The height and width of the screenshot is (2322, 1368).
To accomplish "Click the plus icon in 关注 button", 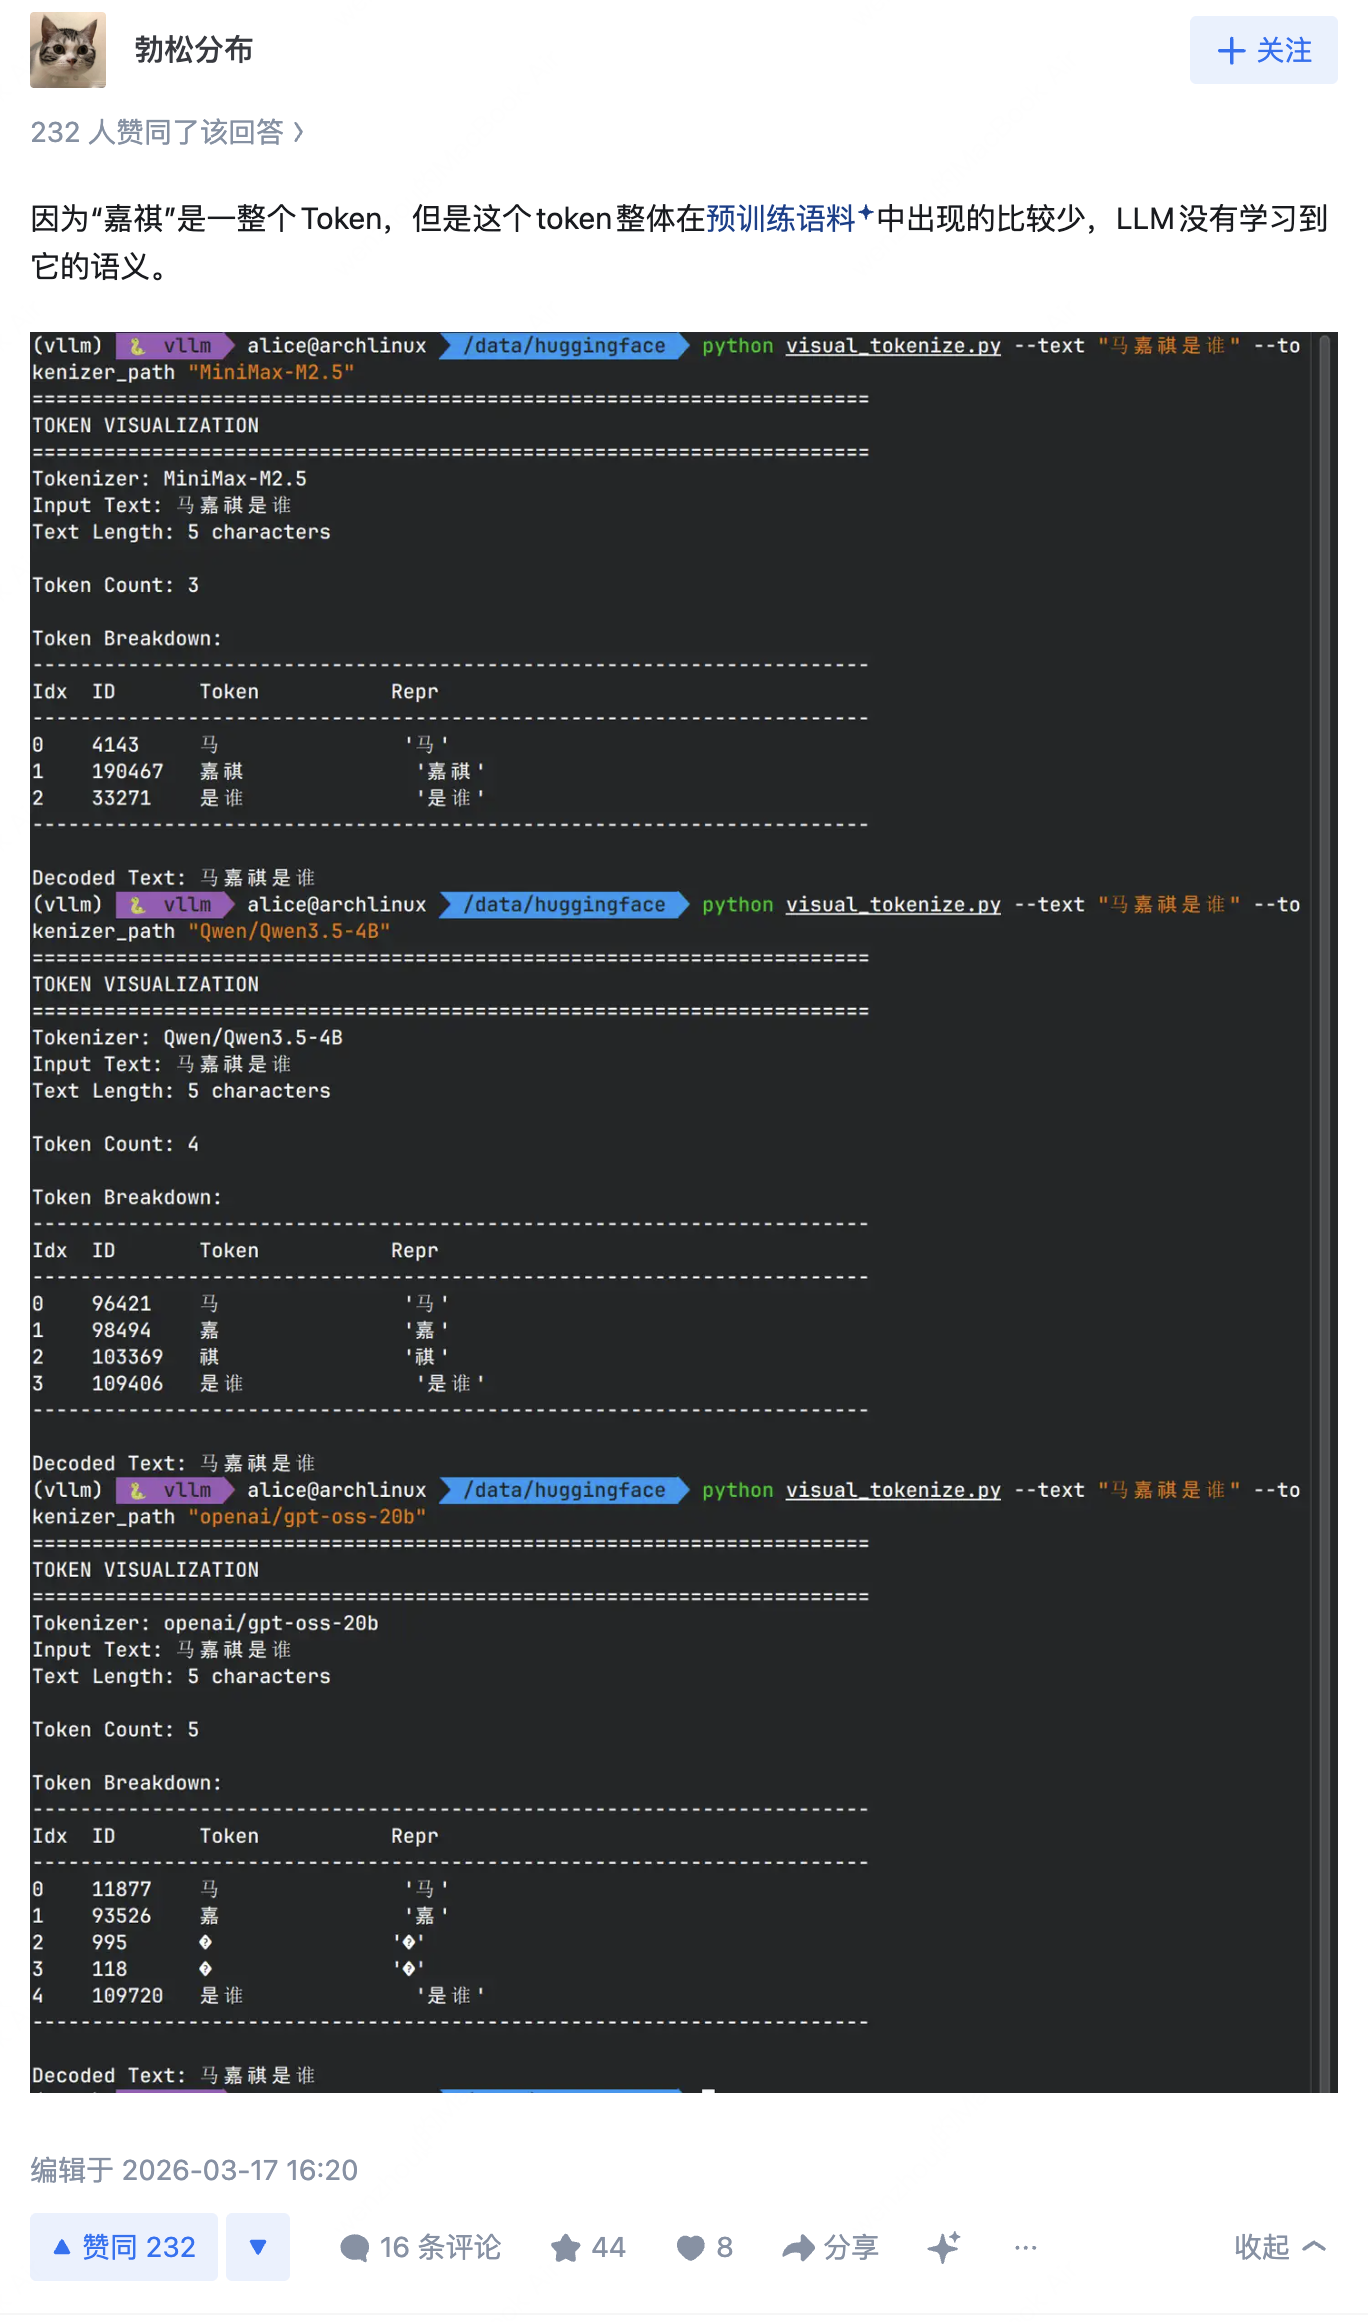I will 1231,51.
